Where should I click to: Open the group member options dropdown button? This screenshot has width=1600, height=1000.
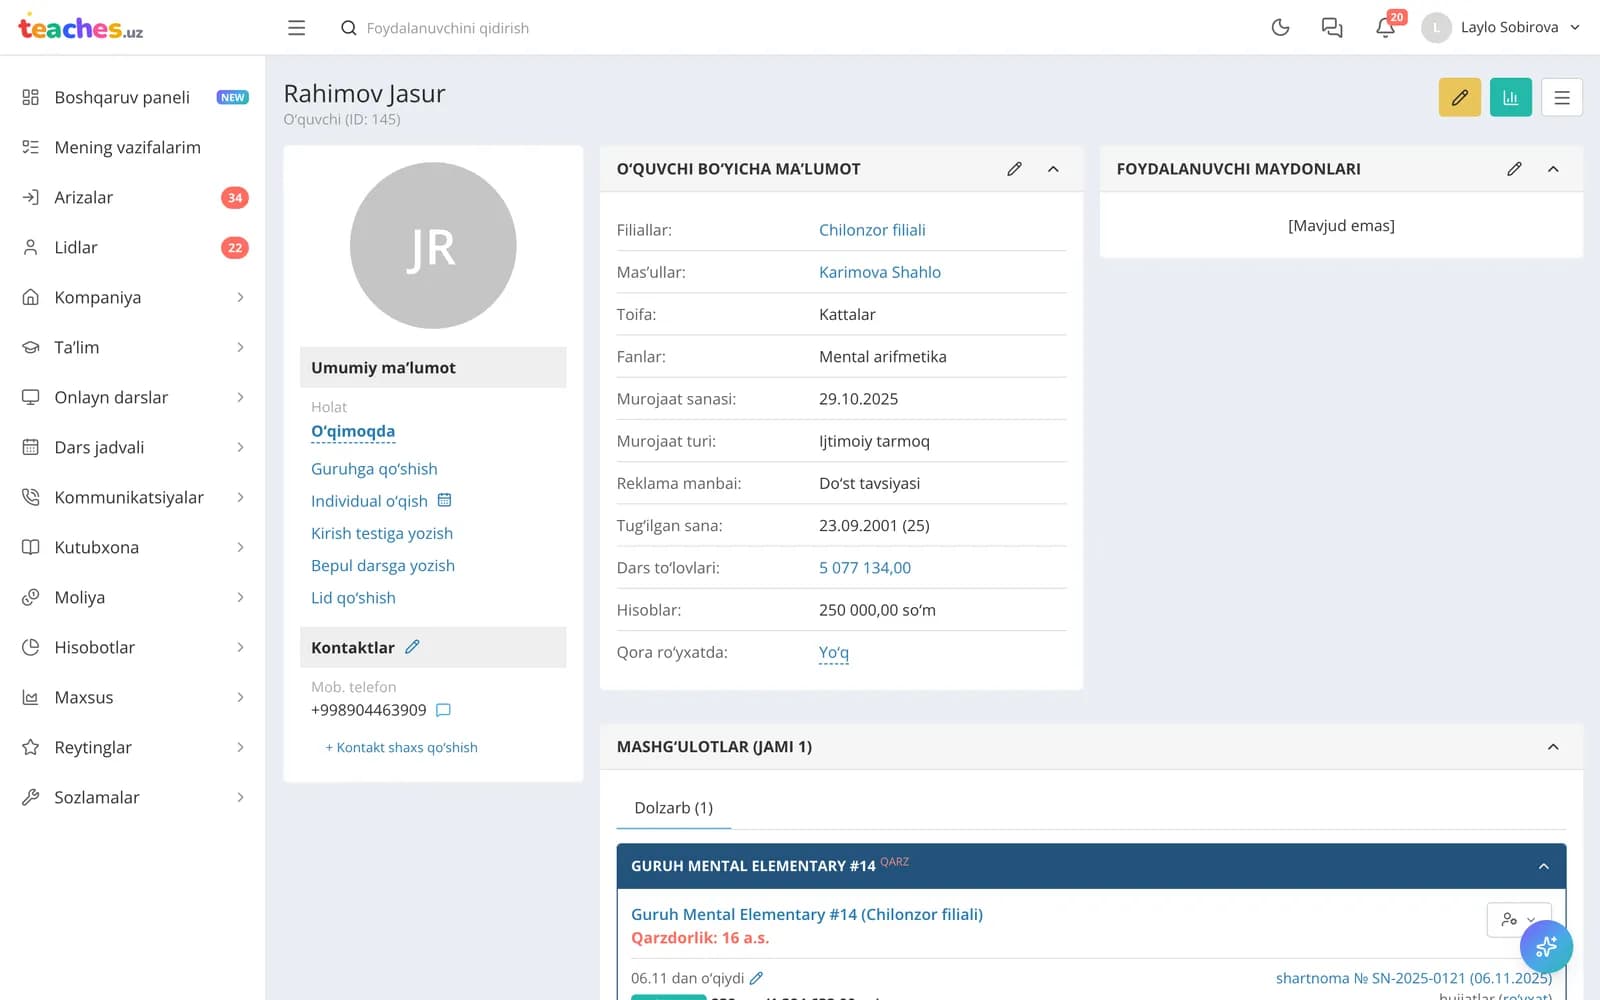pyautogui.click(x=1519, y=919)
